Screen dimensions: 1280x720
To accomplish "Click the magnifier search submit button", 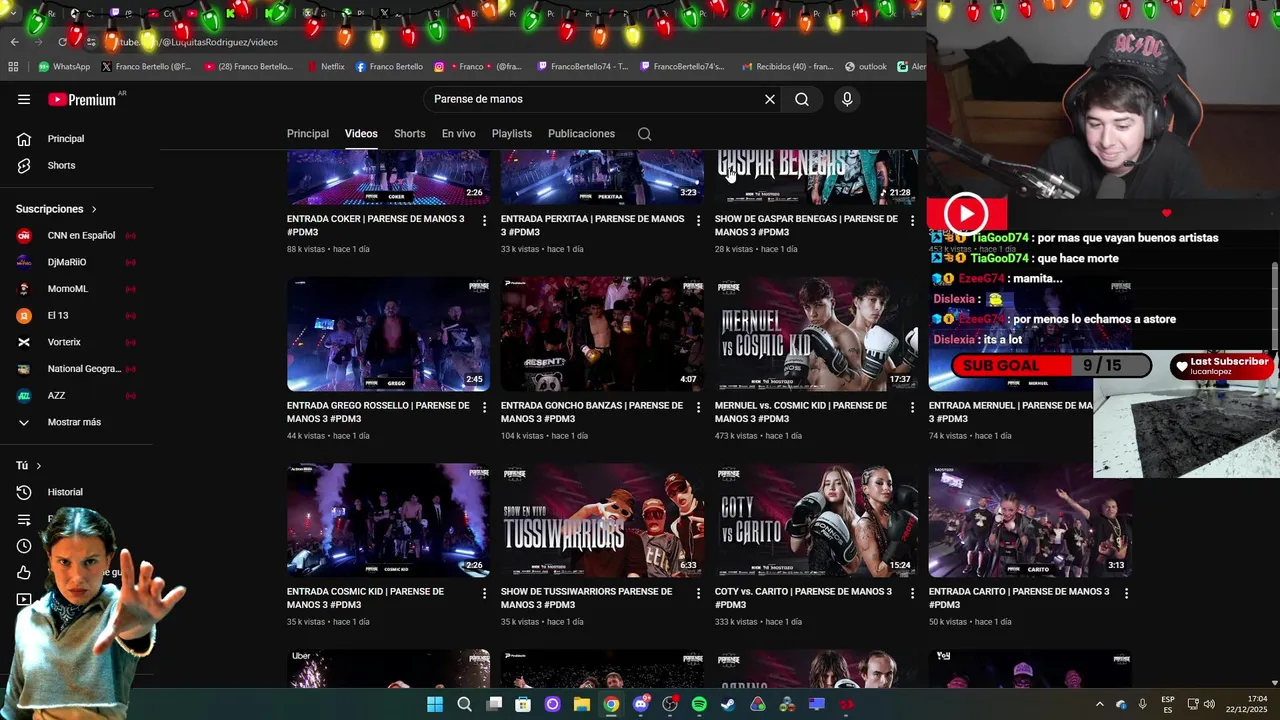I will coord(802,99).
